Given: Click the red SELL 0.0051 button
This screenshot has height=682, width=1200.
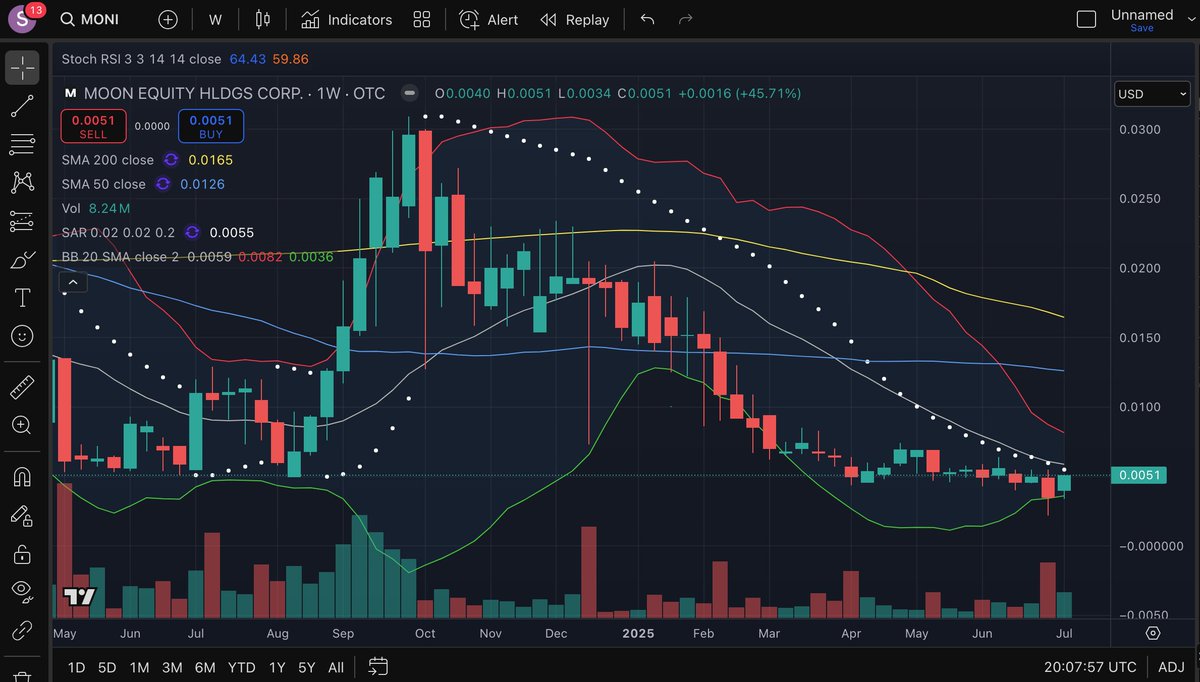Looking at the screenshot, I should click(93, 126).
